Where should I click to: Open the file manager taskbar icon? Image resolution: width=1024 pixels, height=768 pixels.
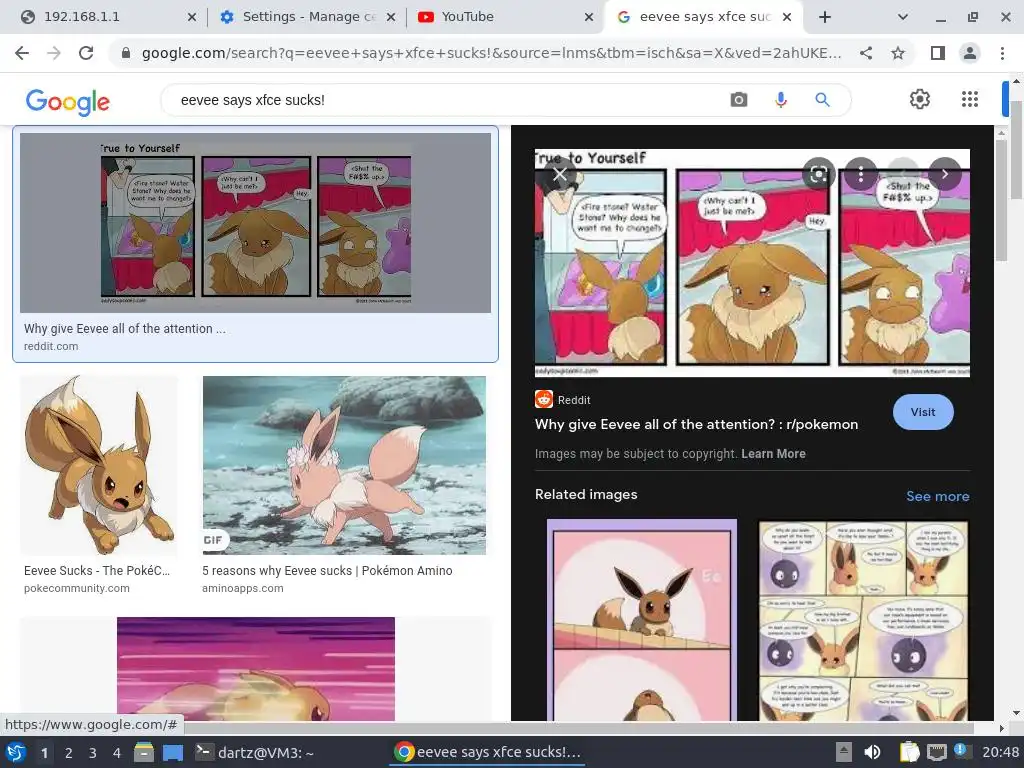[144, 752]
